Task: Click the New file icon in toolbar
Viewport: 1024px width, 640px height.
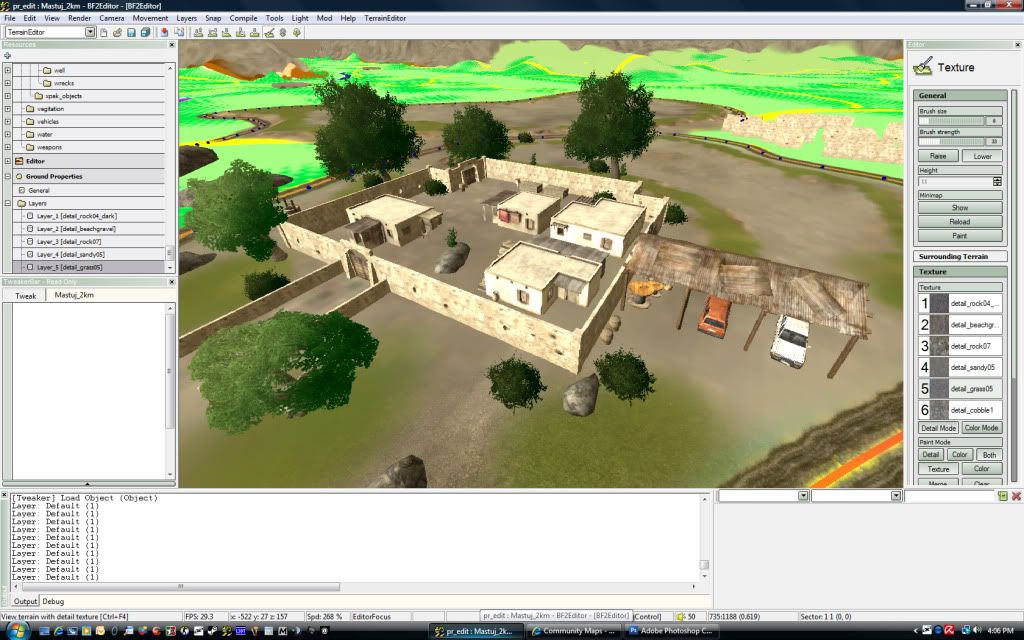Action: (x=104, y=32)
